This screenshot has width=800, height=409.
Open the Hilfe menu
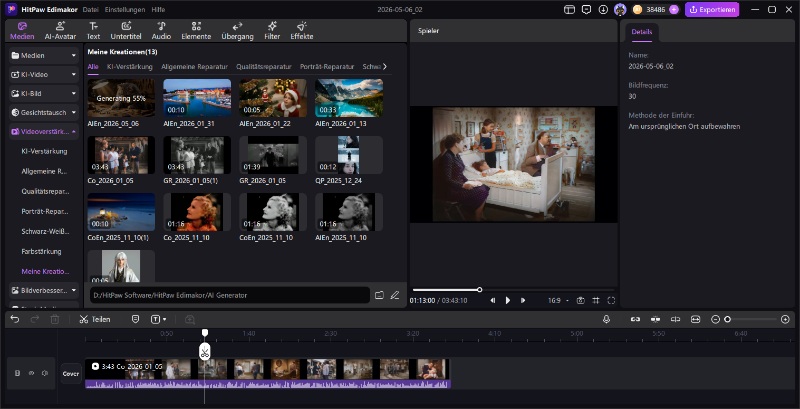point(158,10)
